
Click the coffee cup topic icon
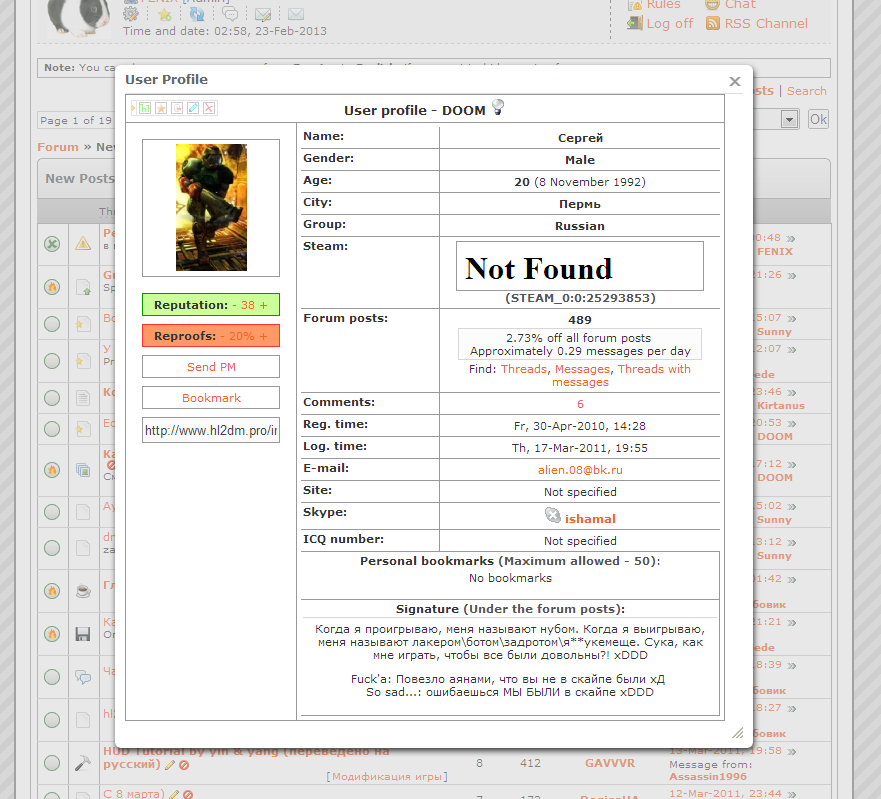(x=83, y=591)
